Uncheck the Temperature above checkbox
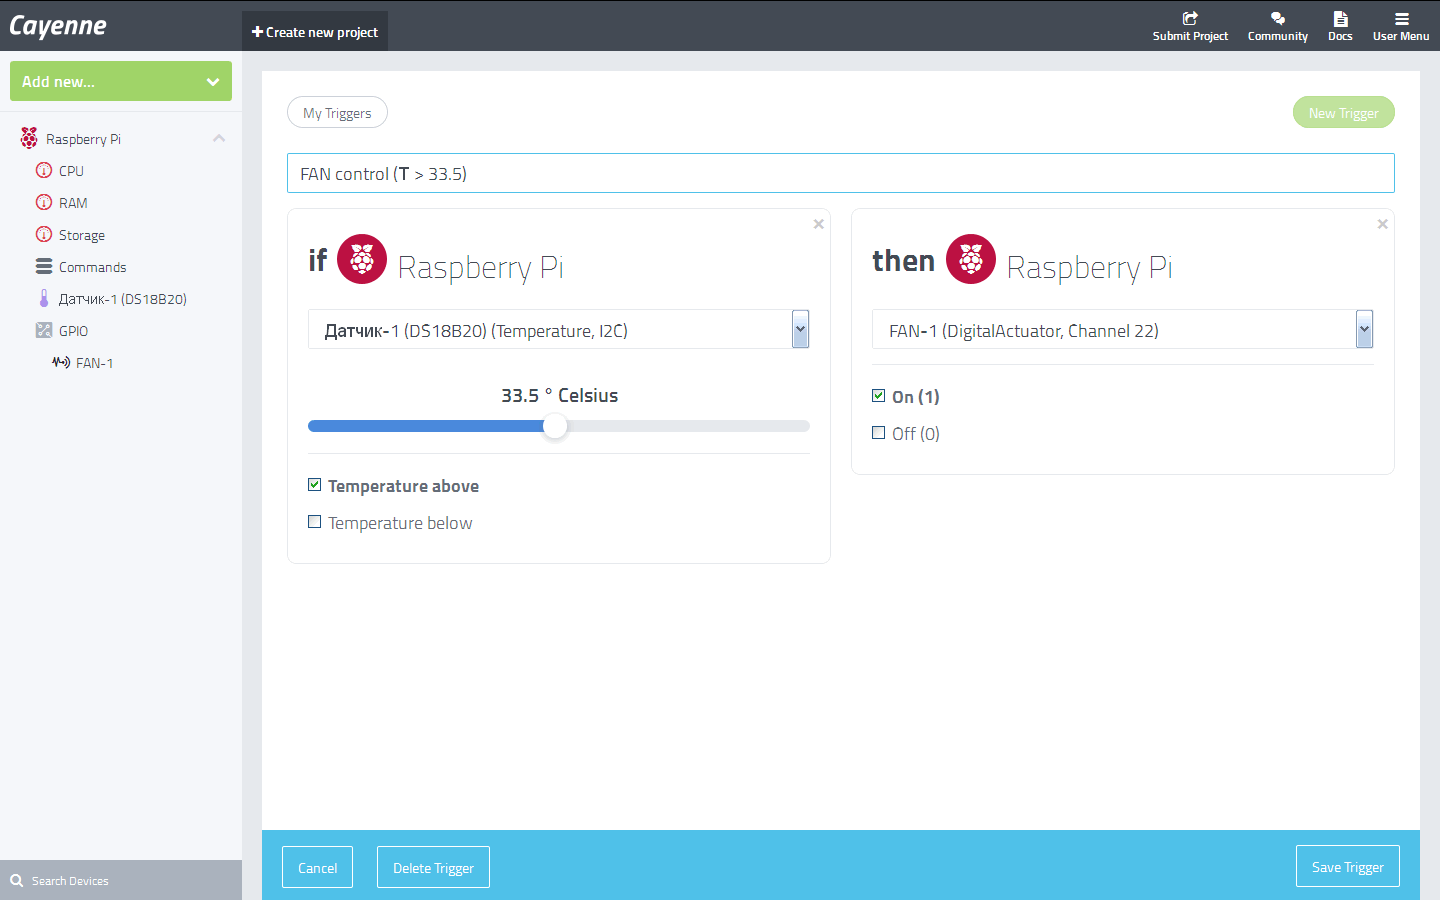The width and height of the screenshot is (1440, 900). [315, 485]
